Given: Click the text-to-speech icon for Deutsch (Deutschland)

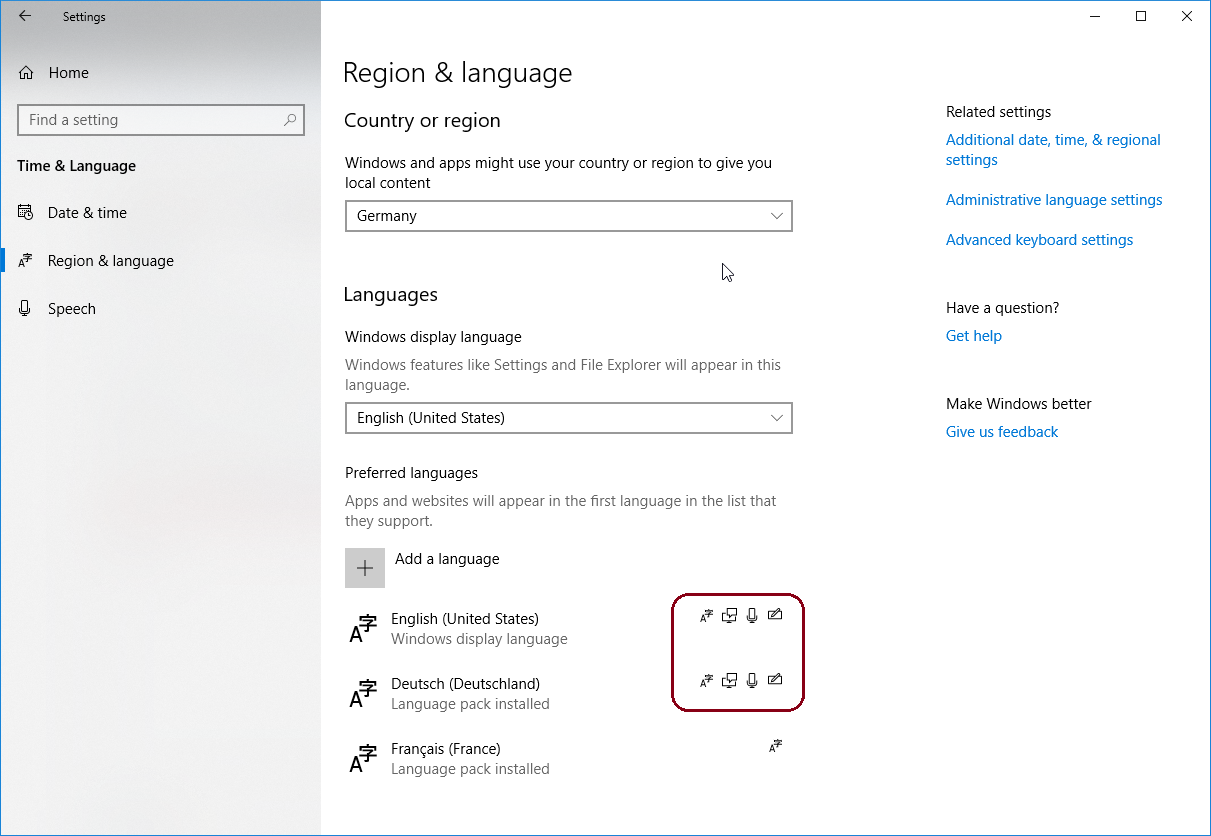Looking at the screenshot, I should [x=729, y=681].
